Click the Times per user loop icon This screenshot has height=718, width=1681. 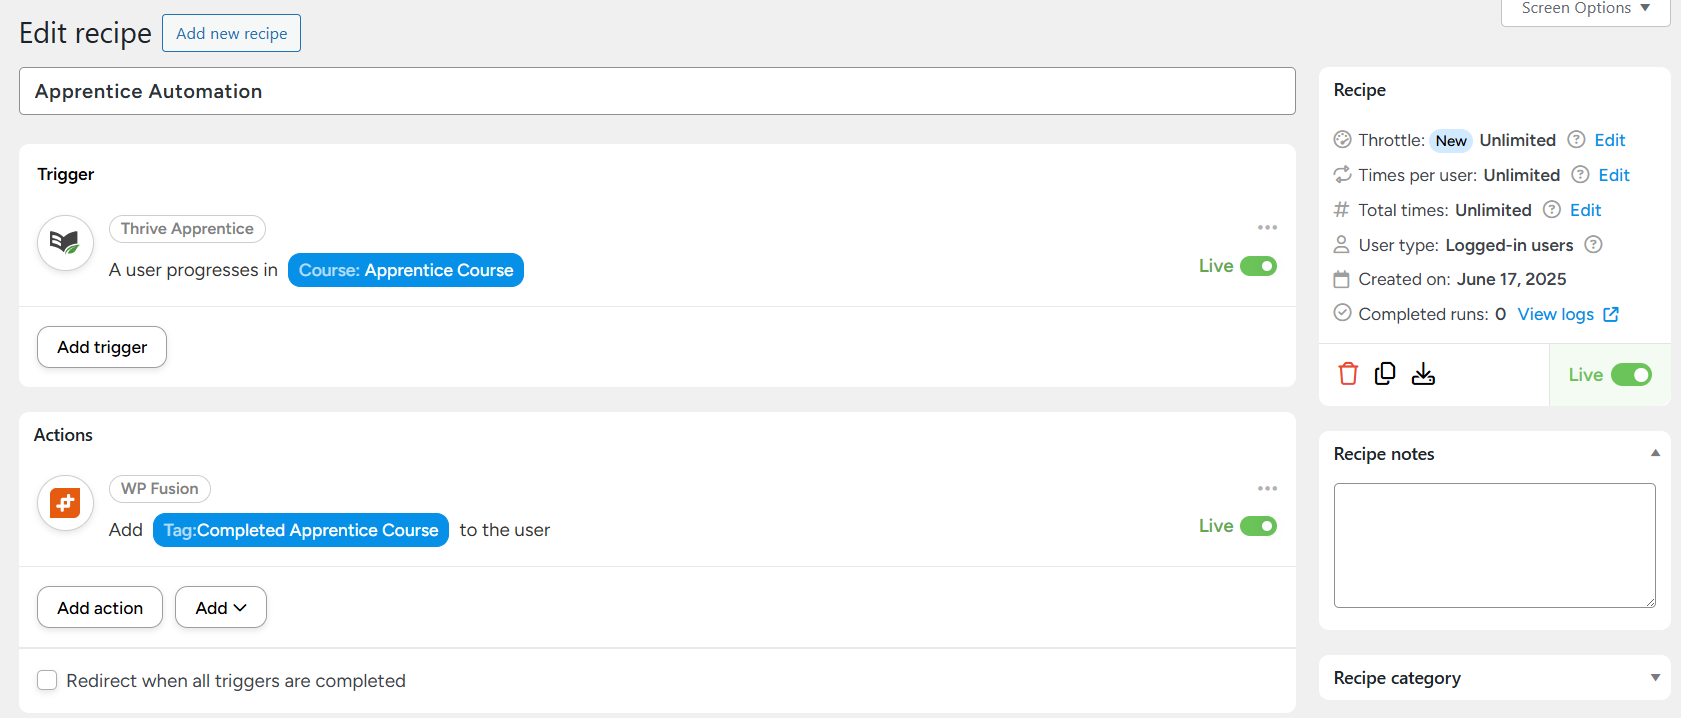click(x=1342, y=174)
